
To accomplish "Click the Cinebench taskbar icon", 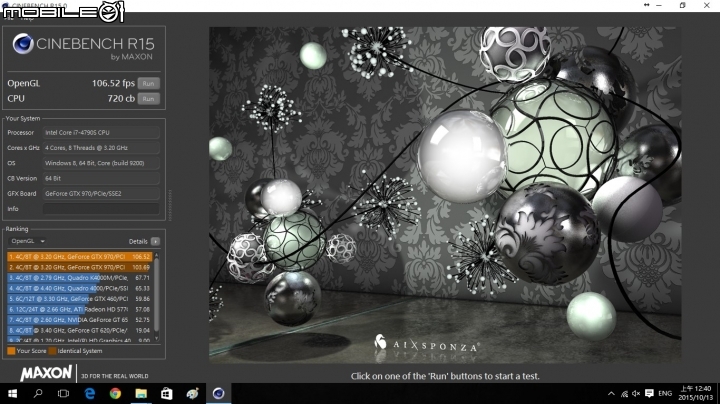I will pyautogui.click(x=218, y=393).
